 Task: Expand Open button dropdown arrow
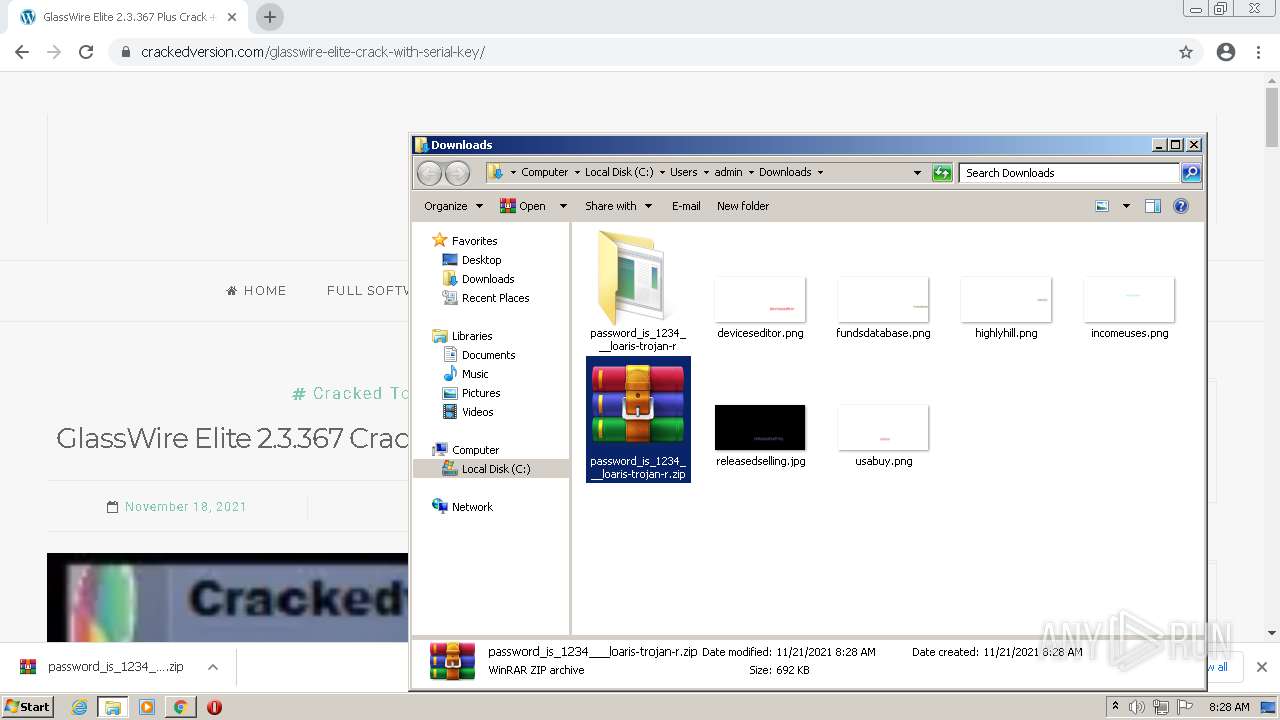[563, 206]
